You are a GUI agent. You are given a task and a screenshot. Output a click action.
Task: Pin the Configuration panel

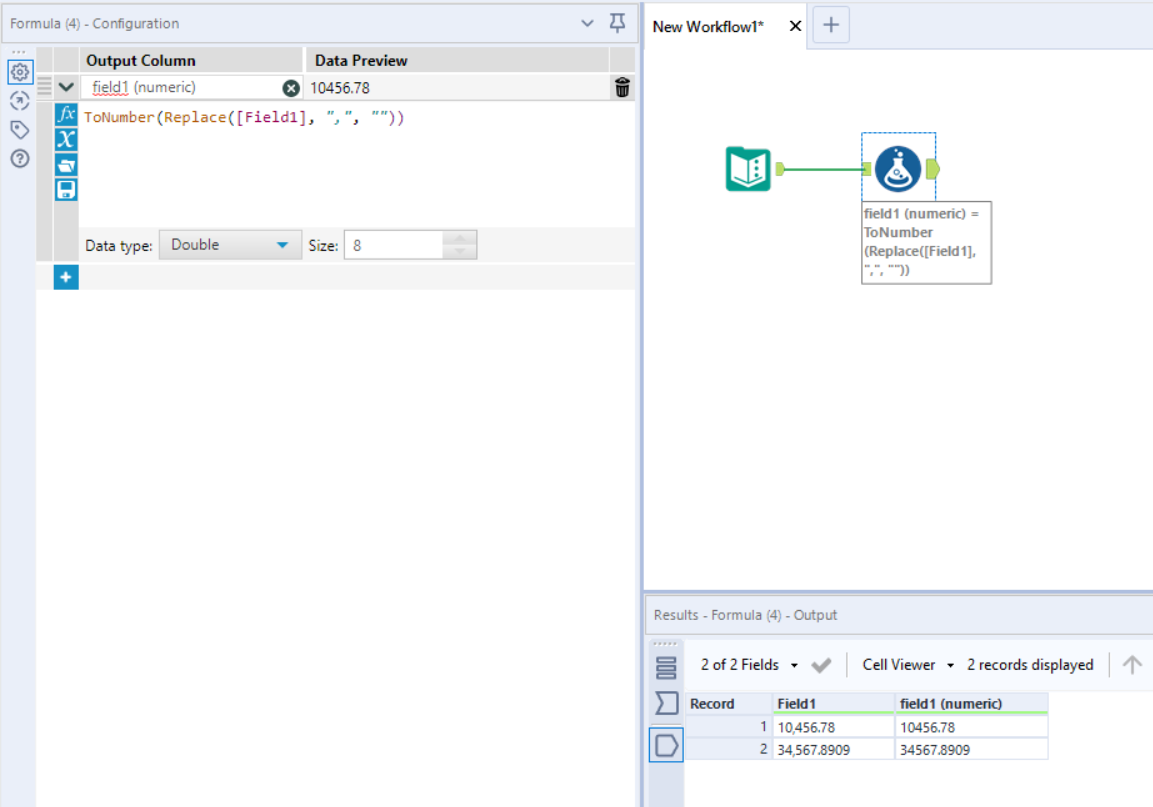pos(617,22)
